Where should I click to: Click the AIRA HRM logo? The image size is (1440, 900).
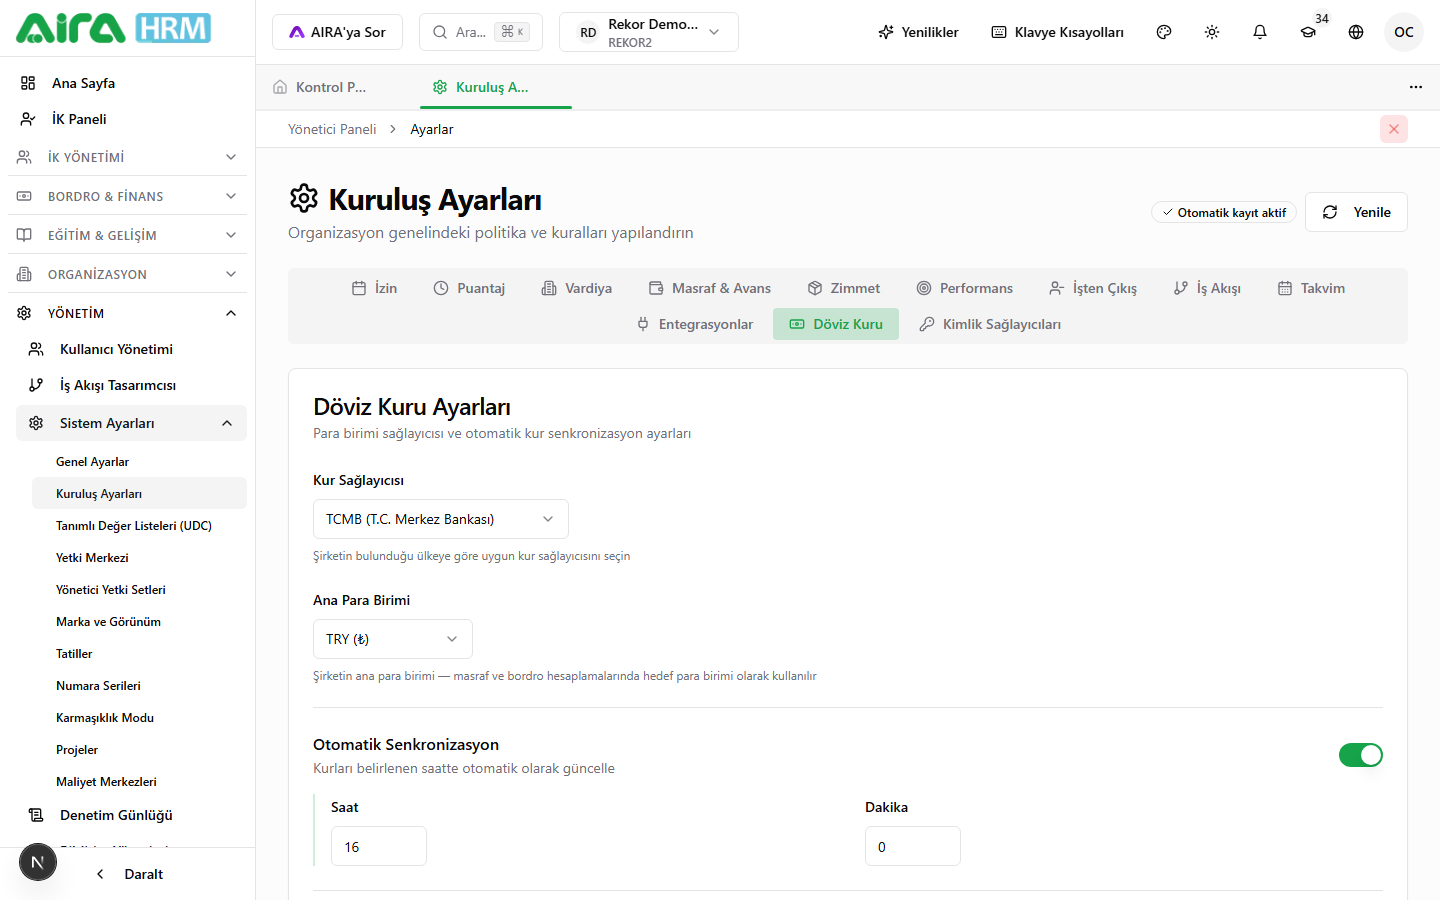[x=113, y=28]
